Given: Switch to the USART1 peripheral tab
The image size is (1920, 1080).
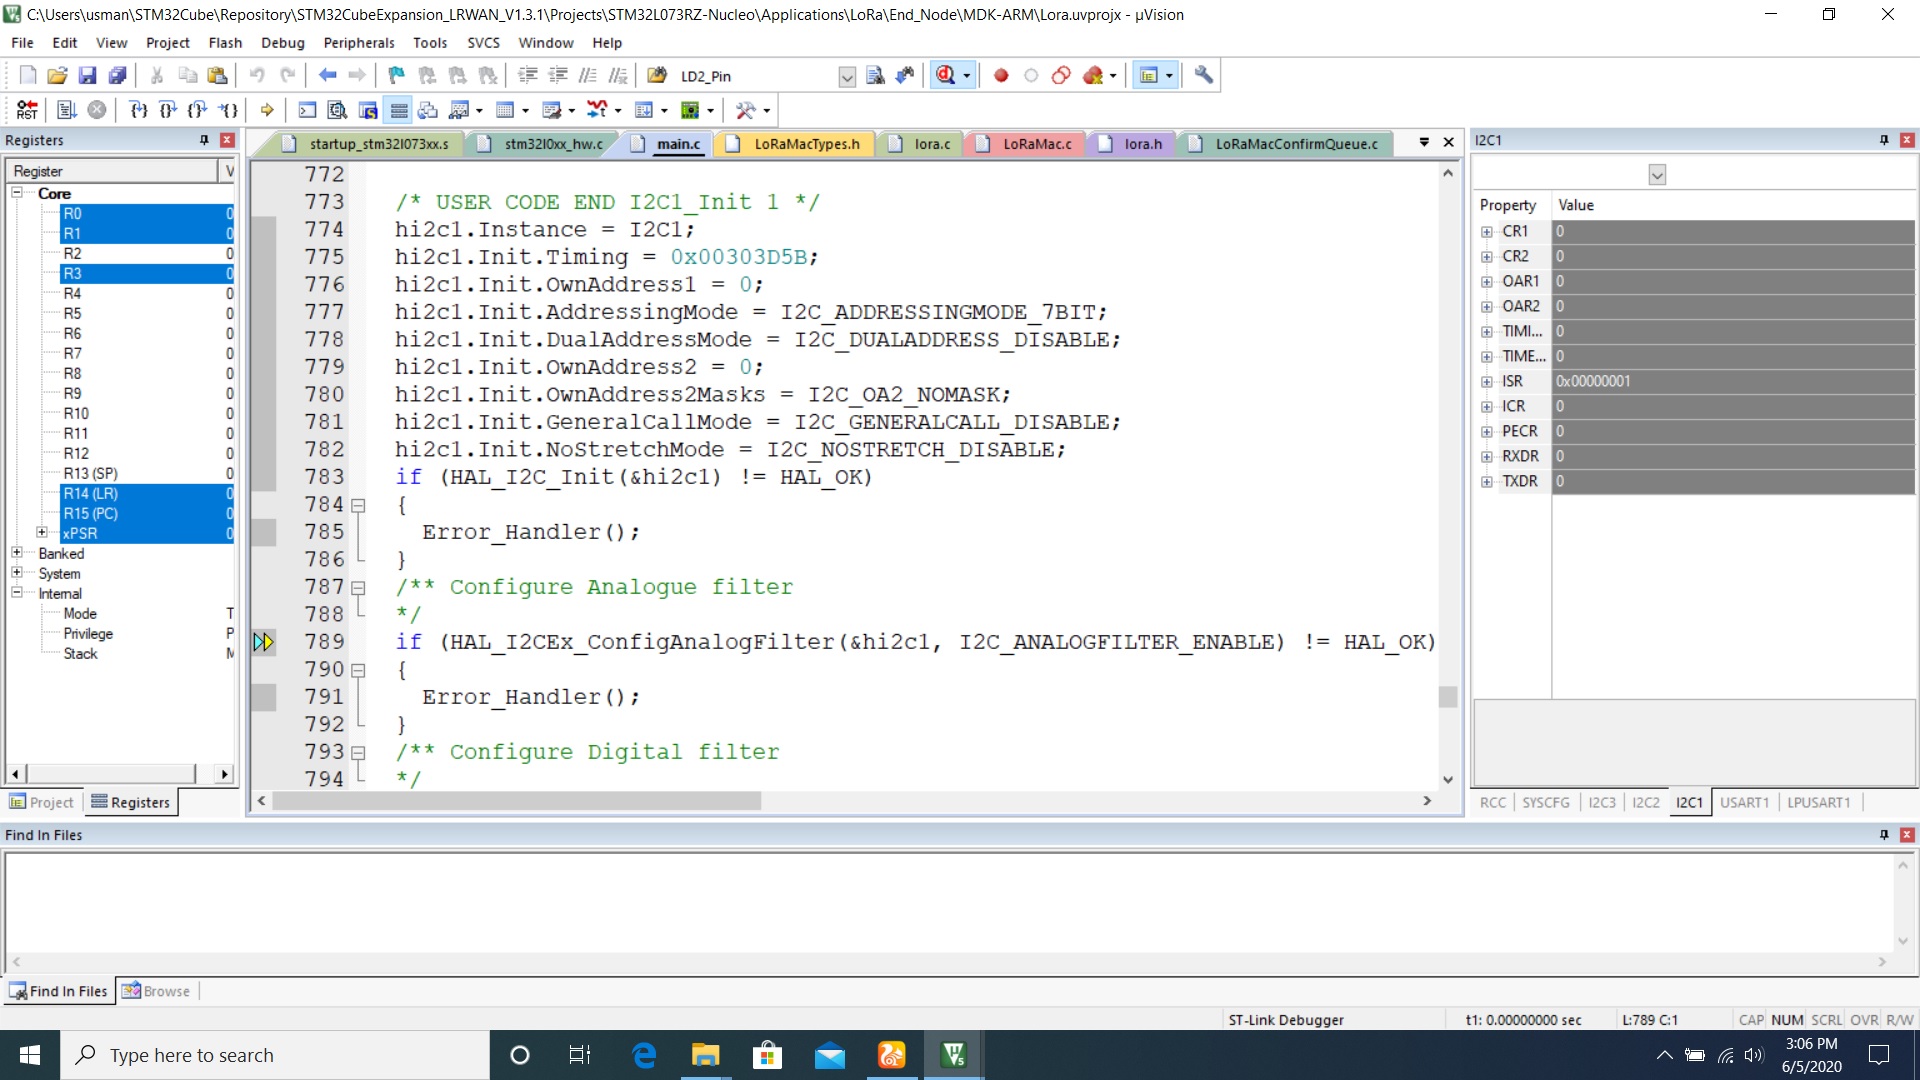Looking at the screenshot, I should click(1744, 802).
